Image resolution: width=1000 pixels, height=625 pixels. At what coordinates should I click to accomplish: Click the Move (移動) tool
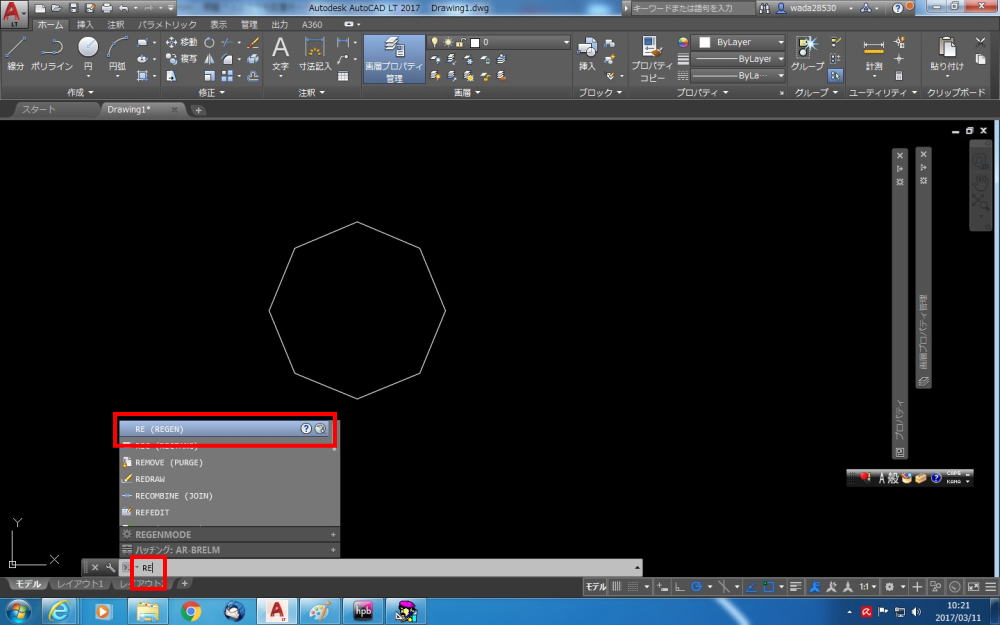pos(182,42)
